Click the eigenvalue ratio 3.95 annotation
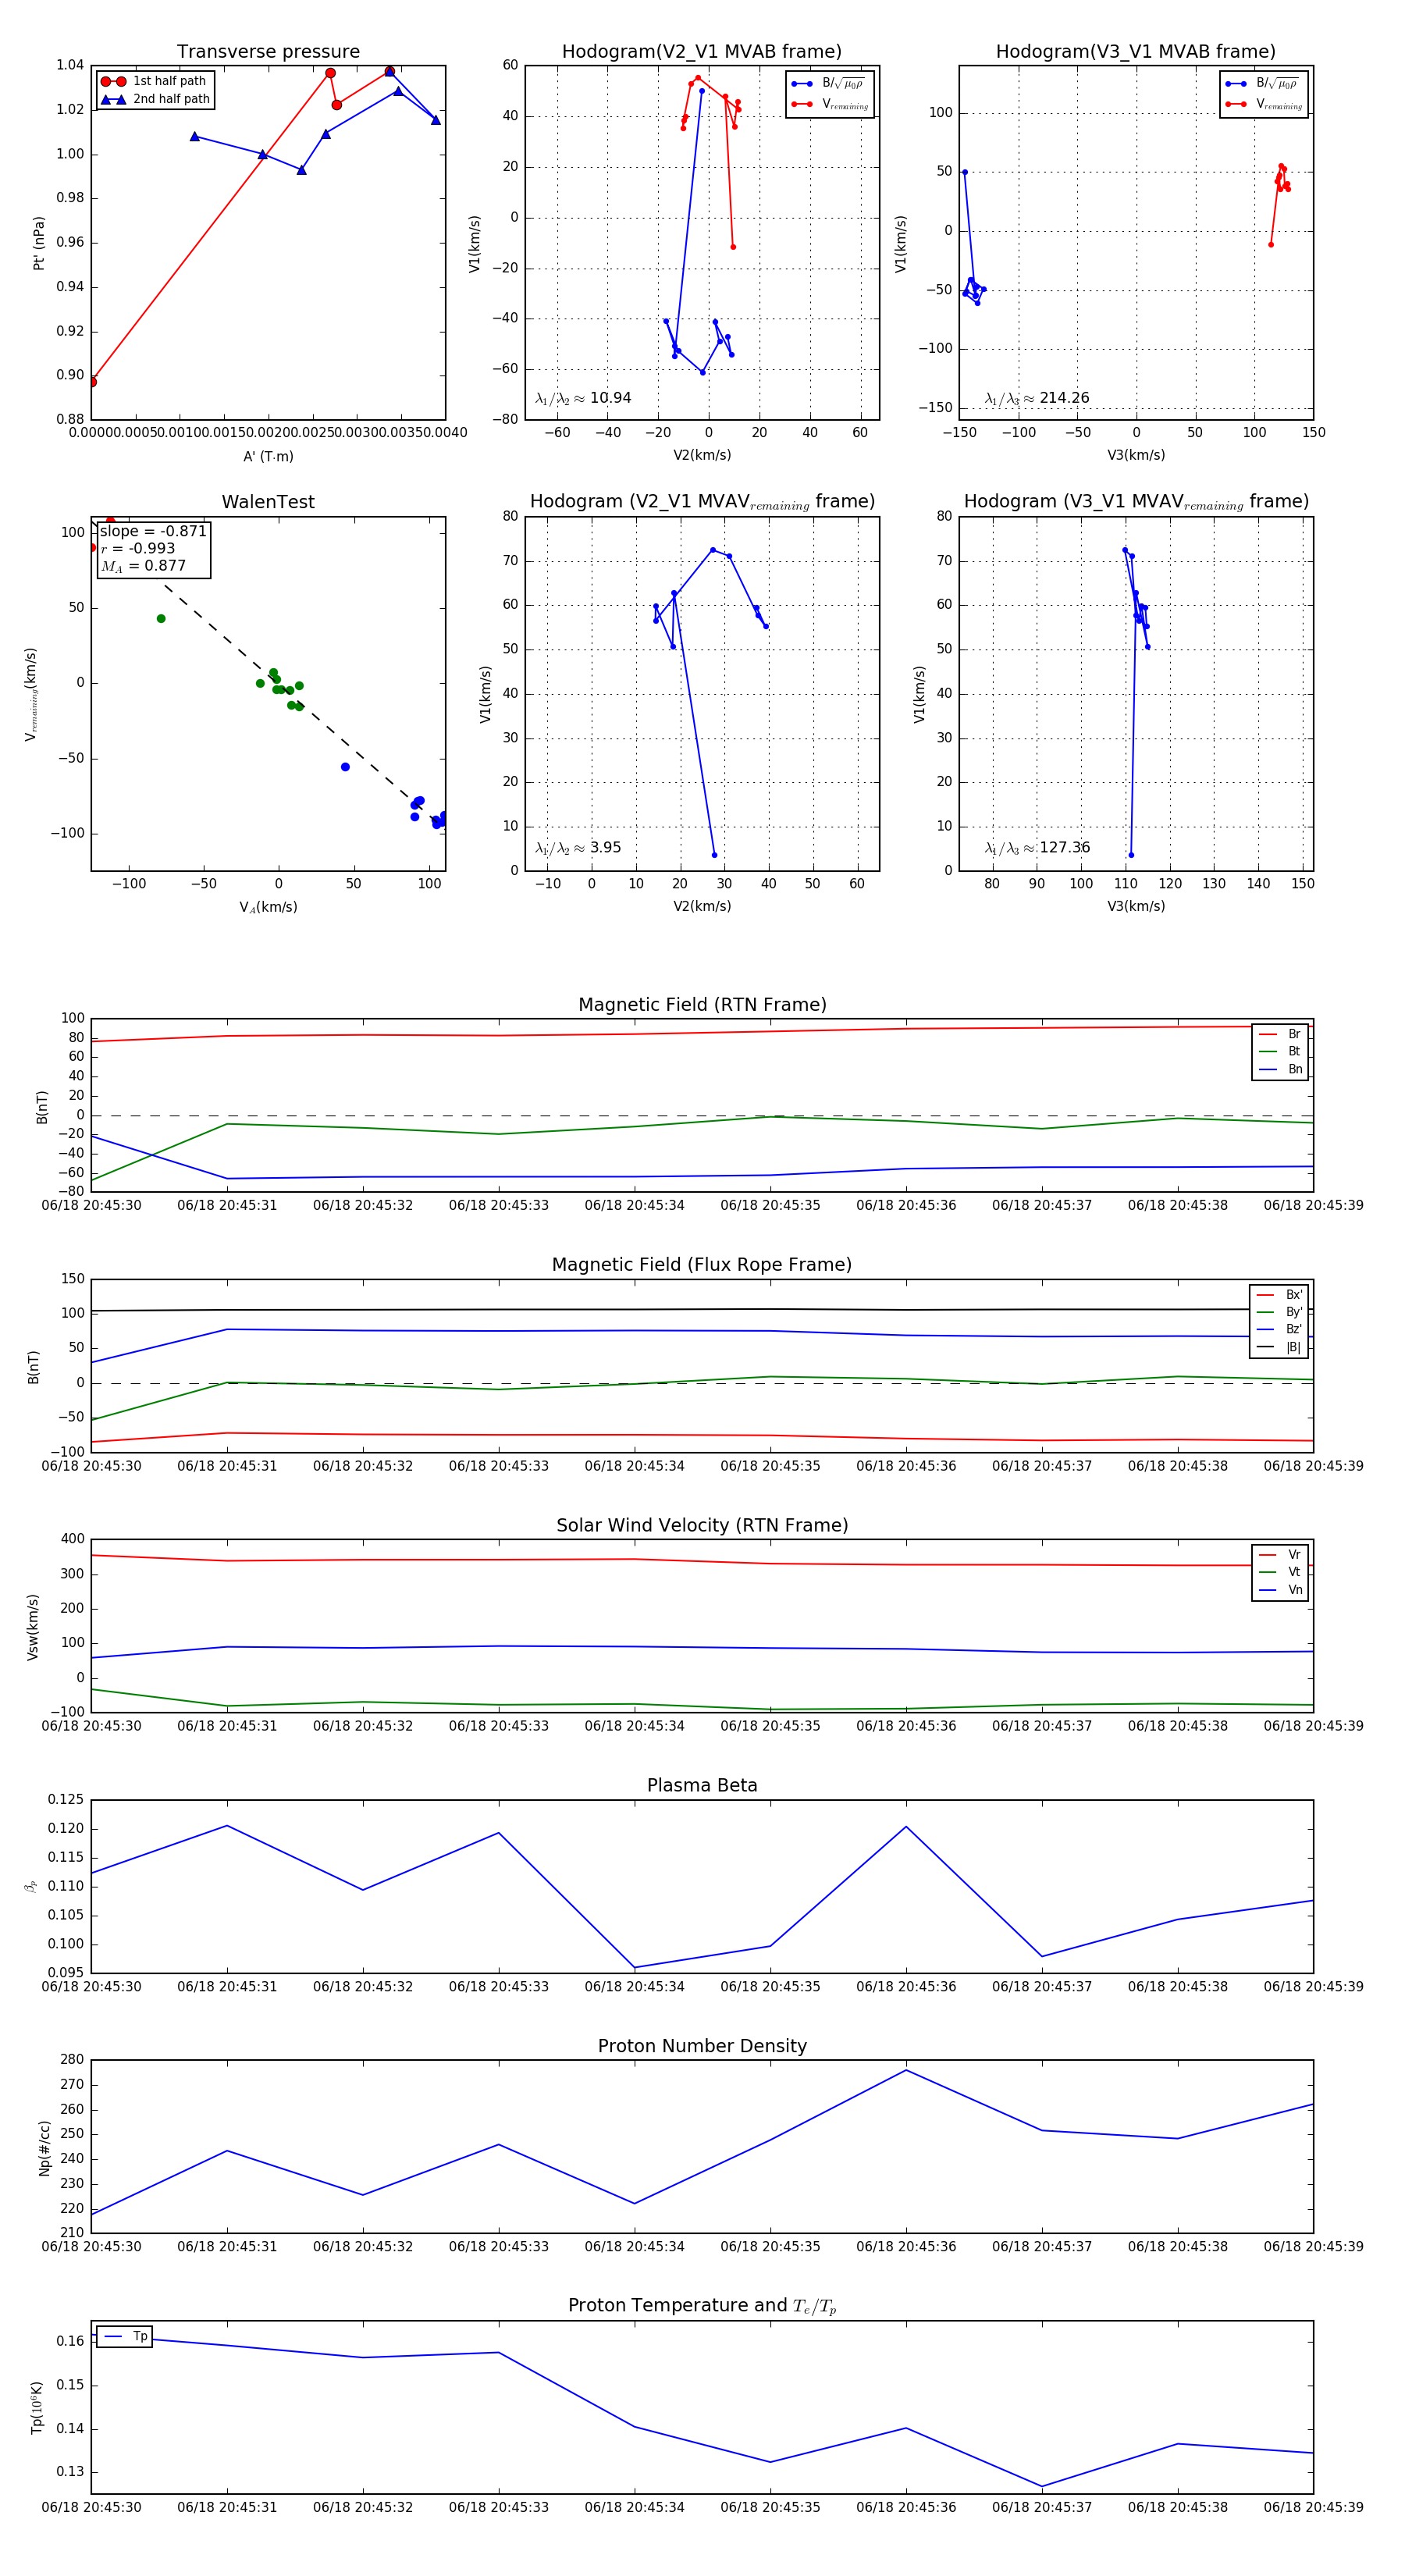1405x2576 pixels. 578,848
